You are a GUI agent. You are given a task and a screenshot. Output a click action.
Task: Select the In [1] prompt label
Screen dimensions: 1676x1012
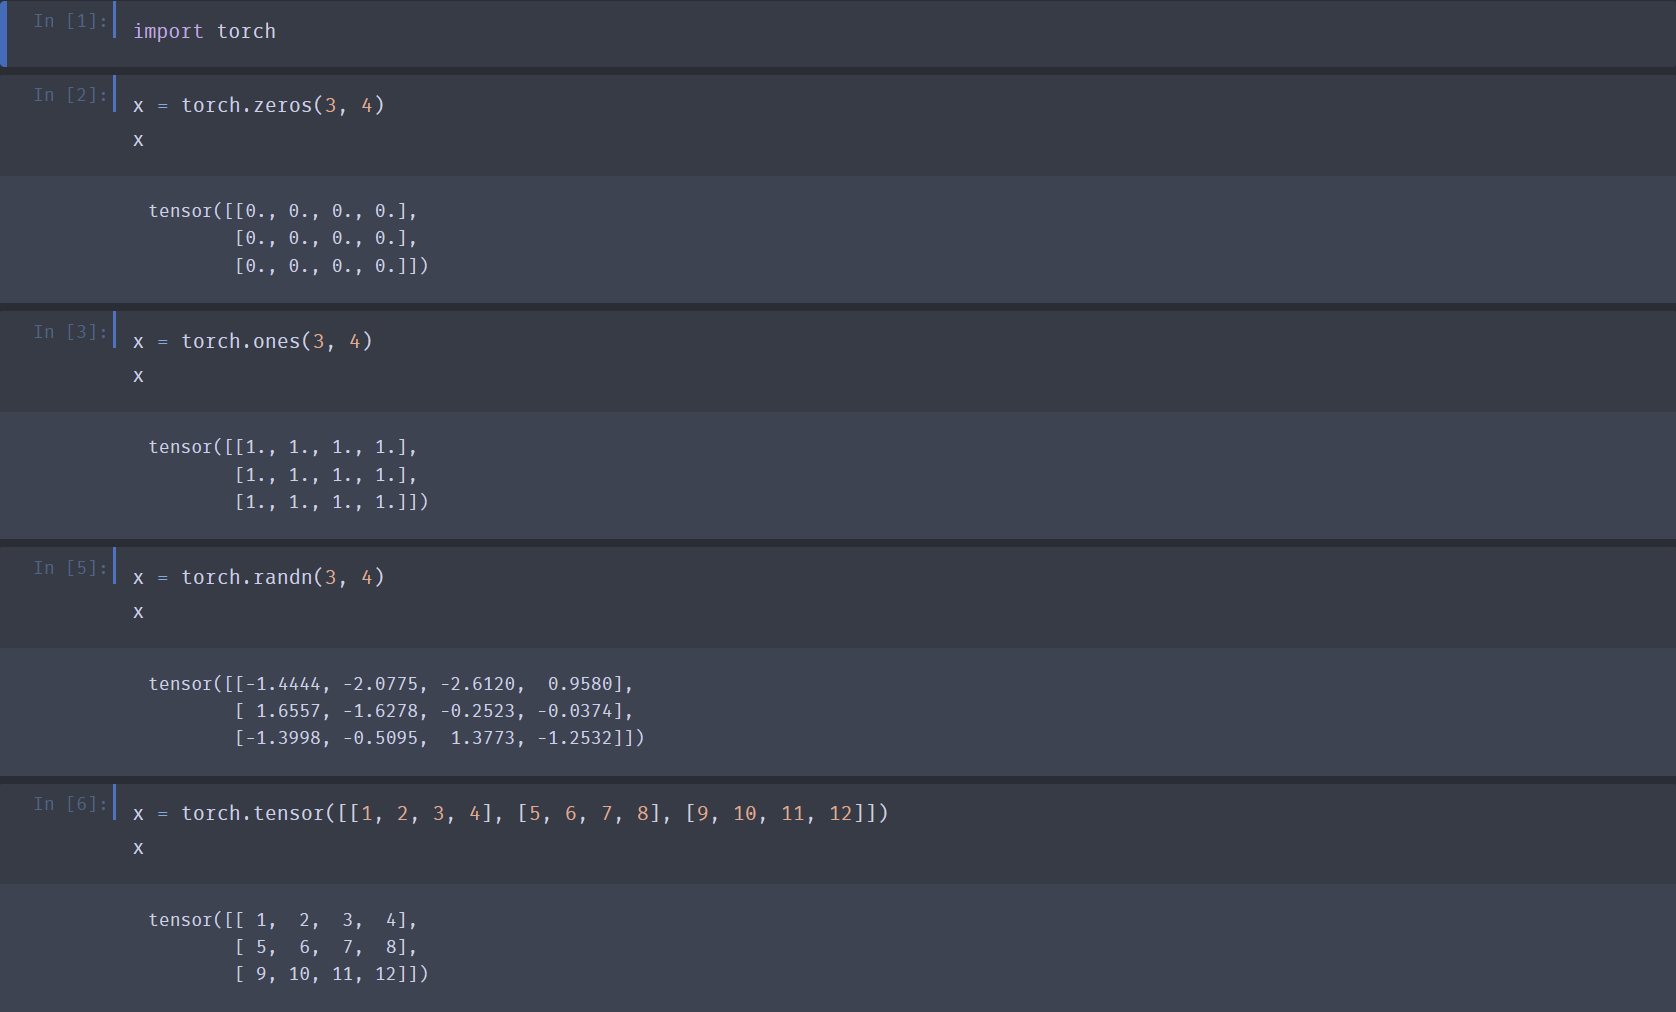coord(70,21)
